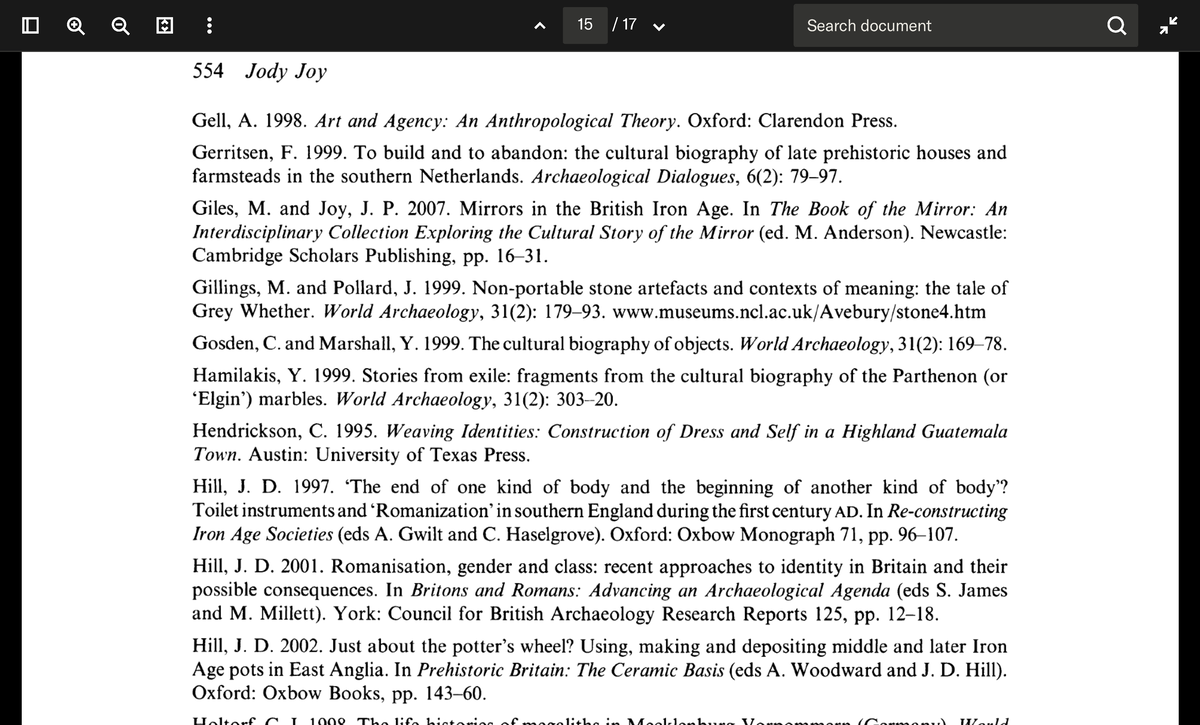Viewport: 1200px width, 725px height.
Task: Click the Hamilakis 1999 reference entry
Action: tap(599, 388)
